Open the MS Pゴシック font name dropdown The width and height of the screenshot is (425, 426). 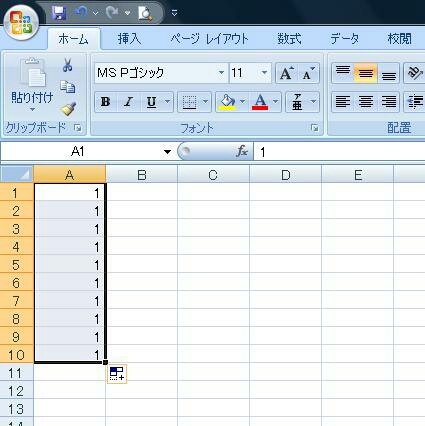click(221, 73)
